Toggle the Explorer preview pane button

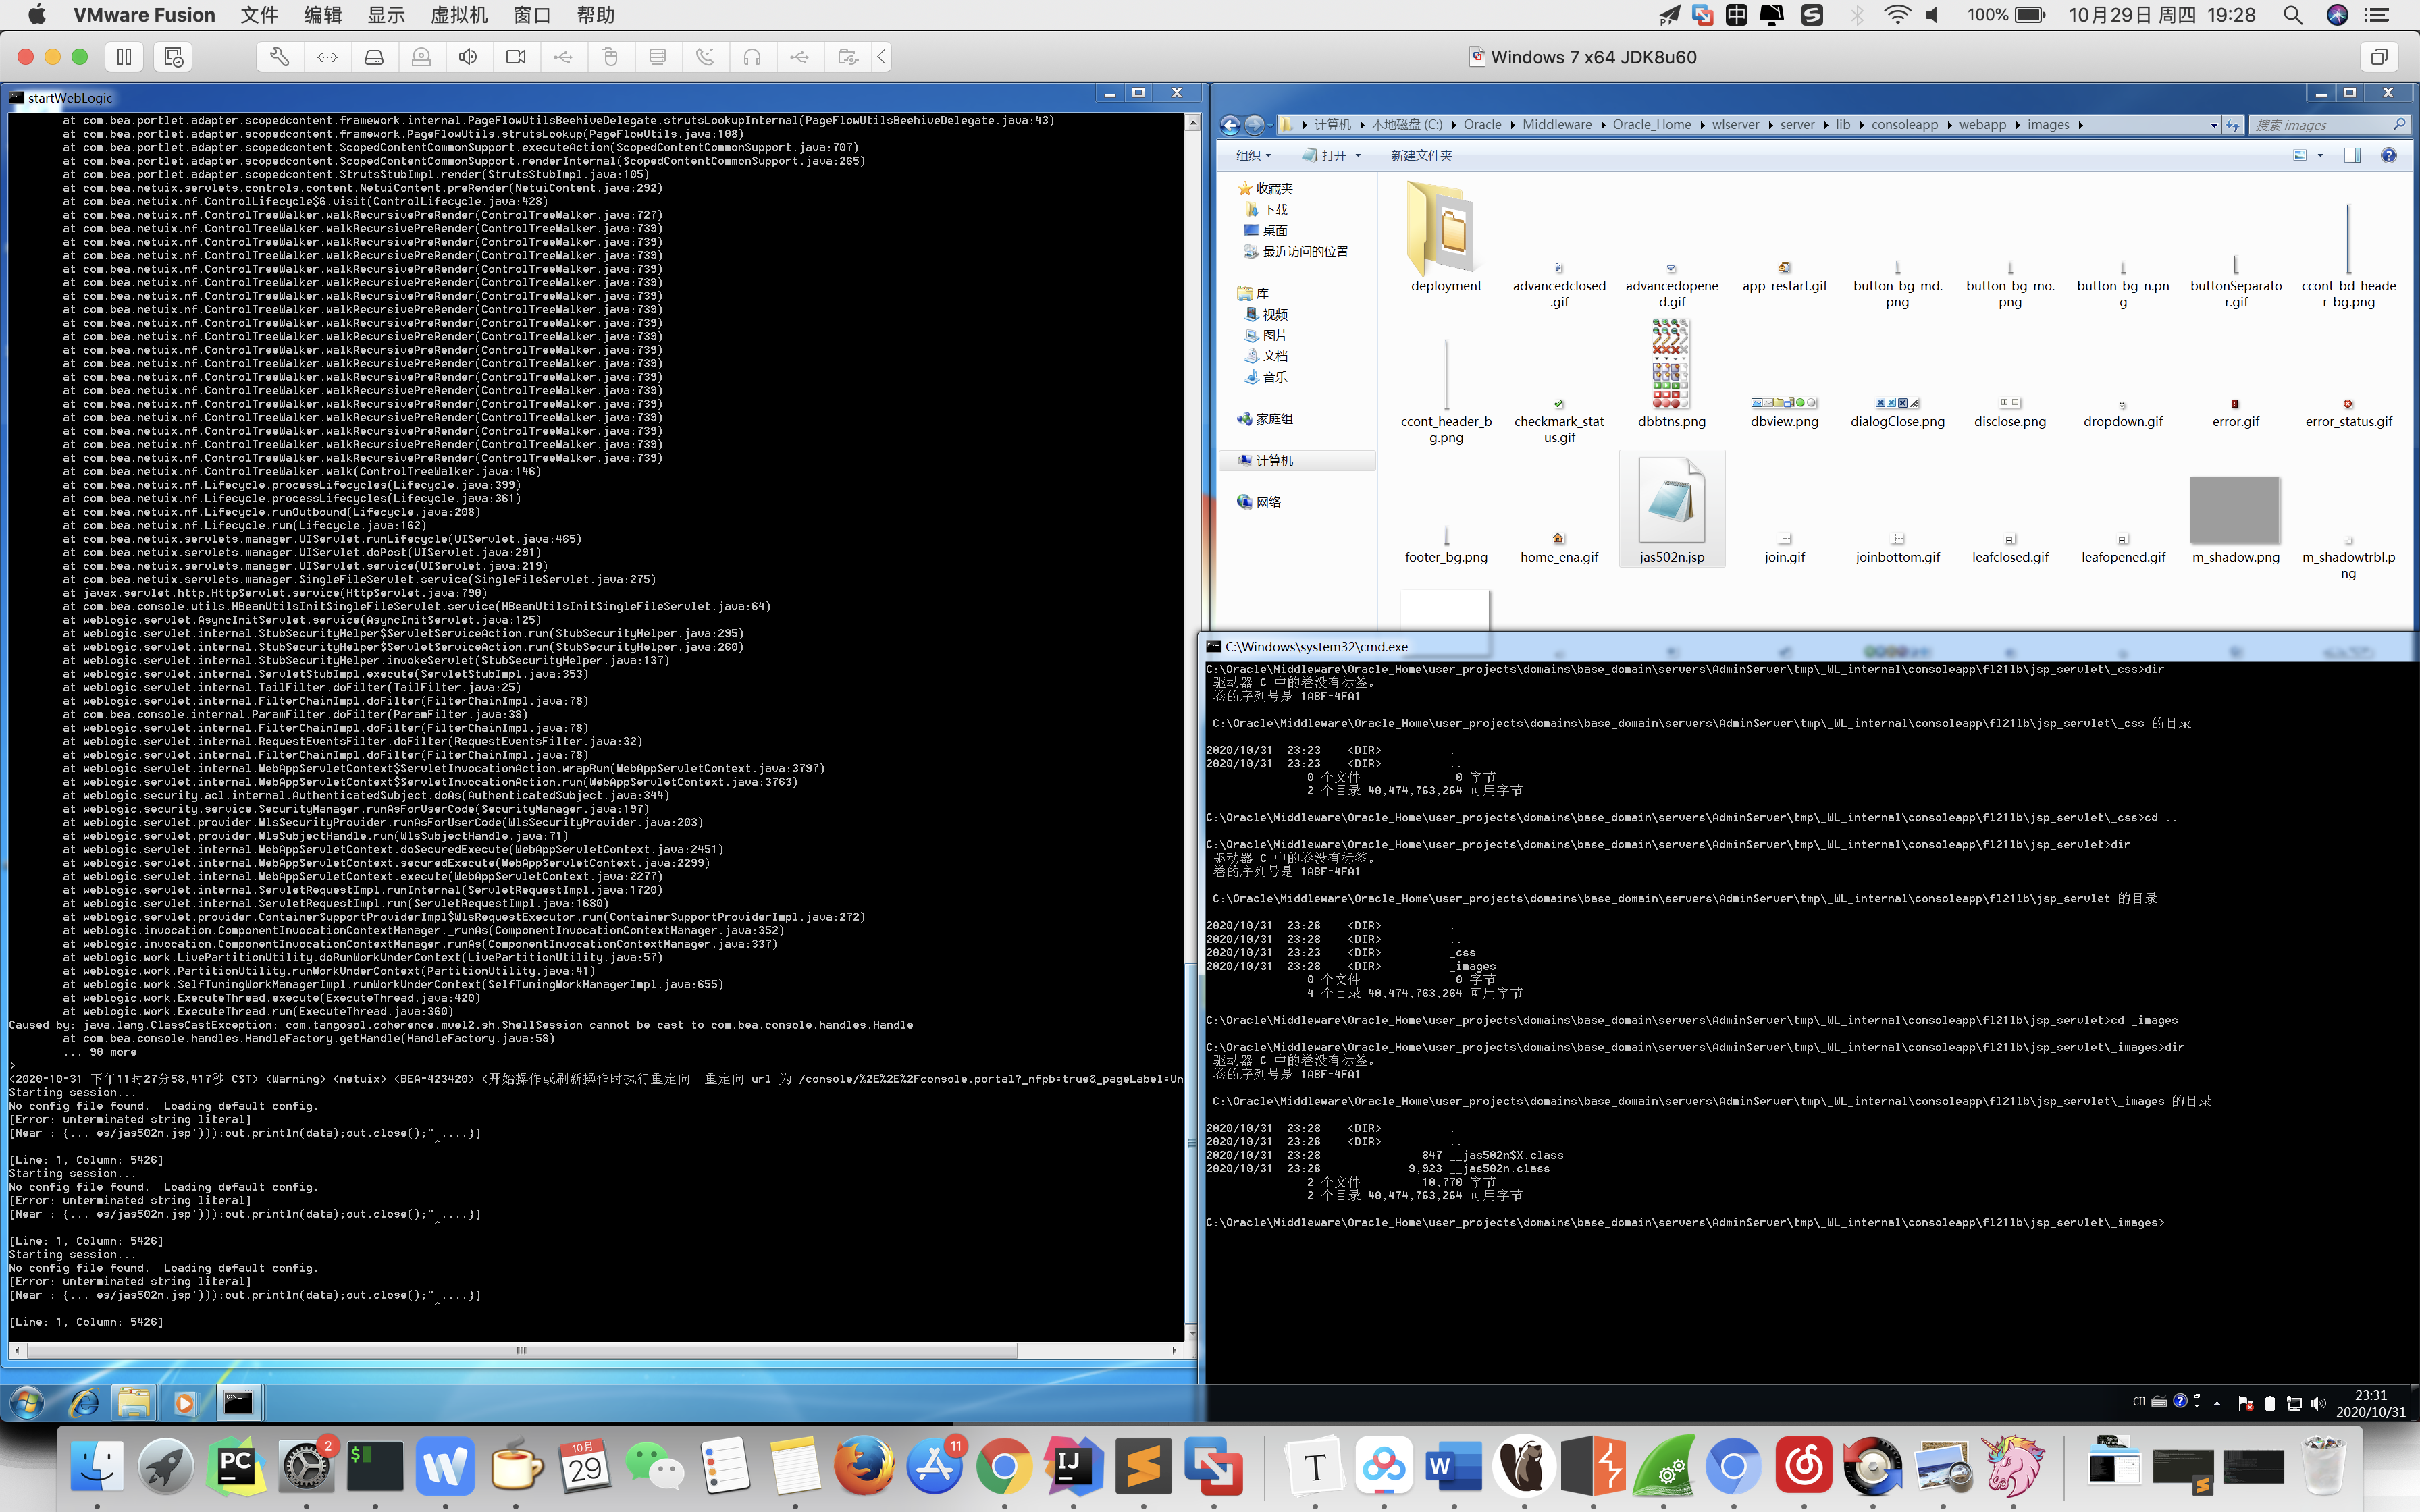(2351, 155)
